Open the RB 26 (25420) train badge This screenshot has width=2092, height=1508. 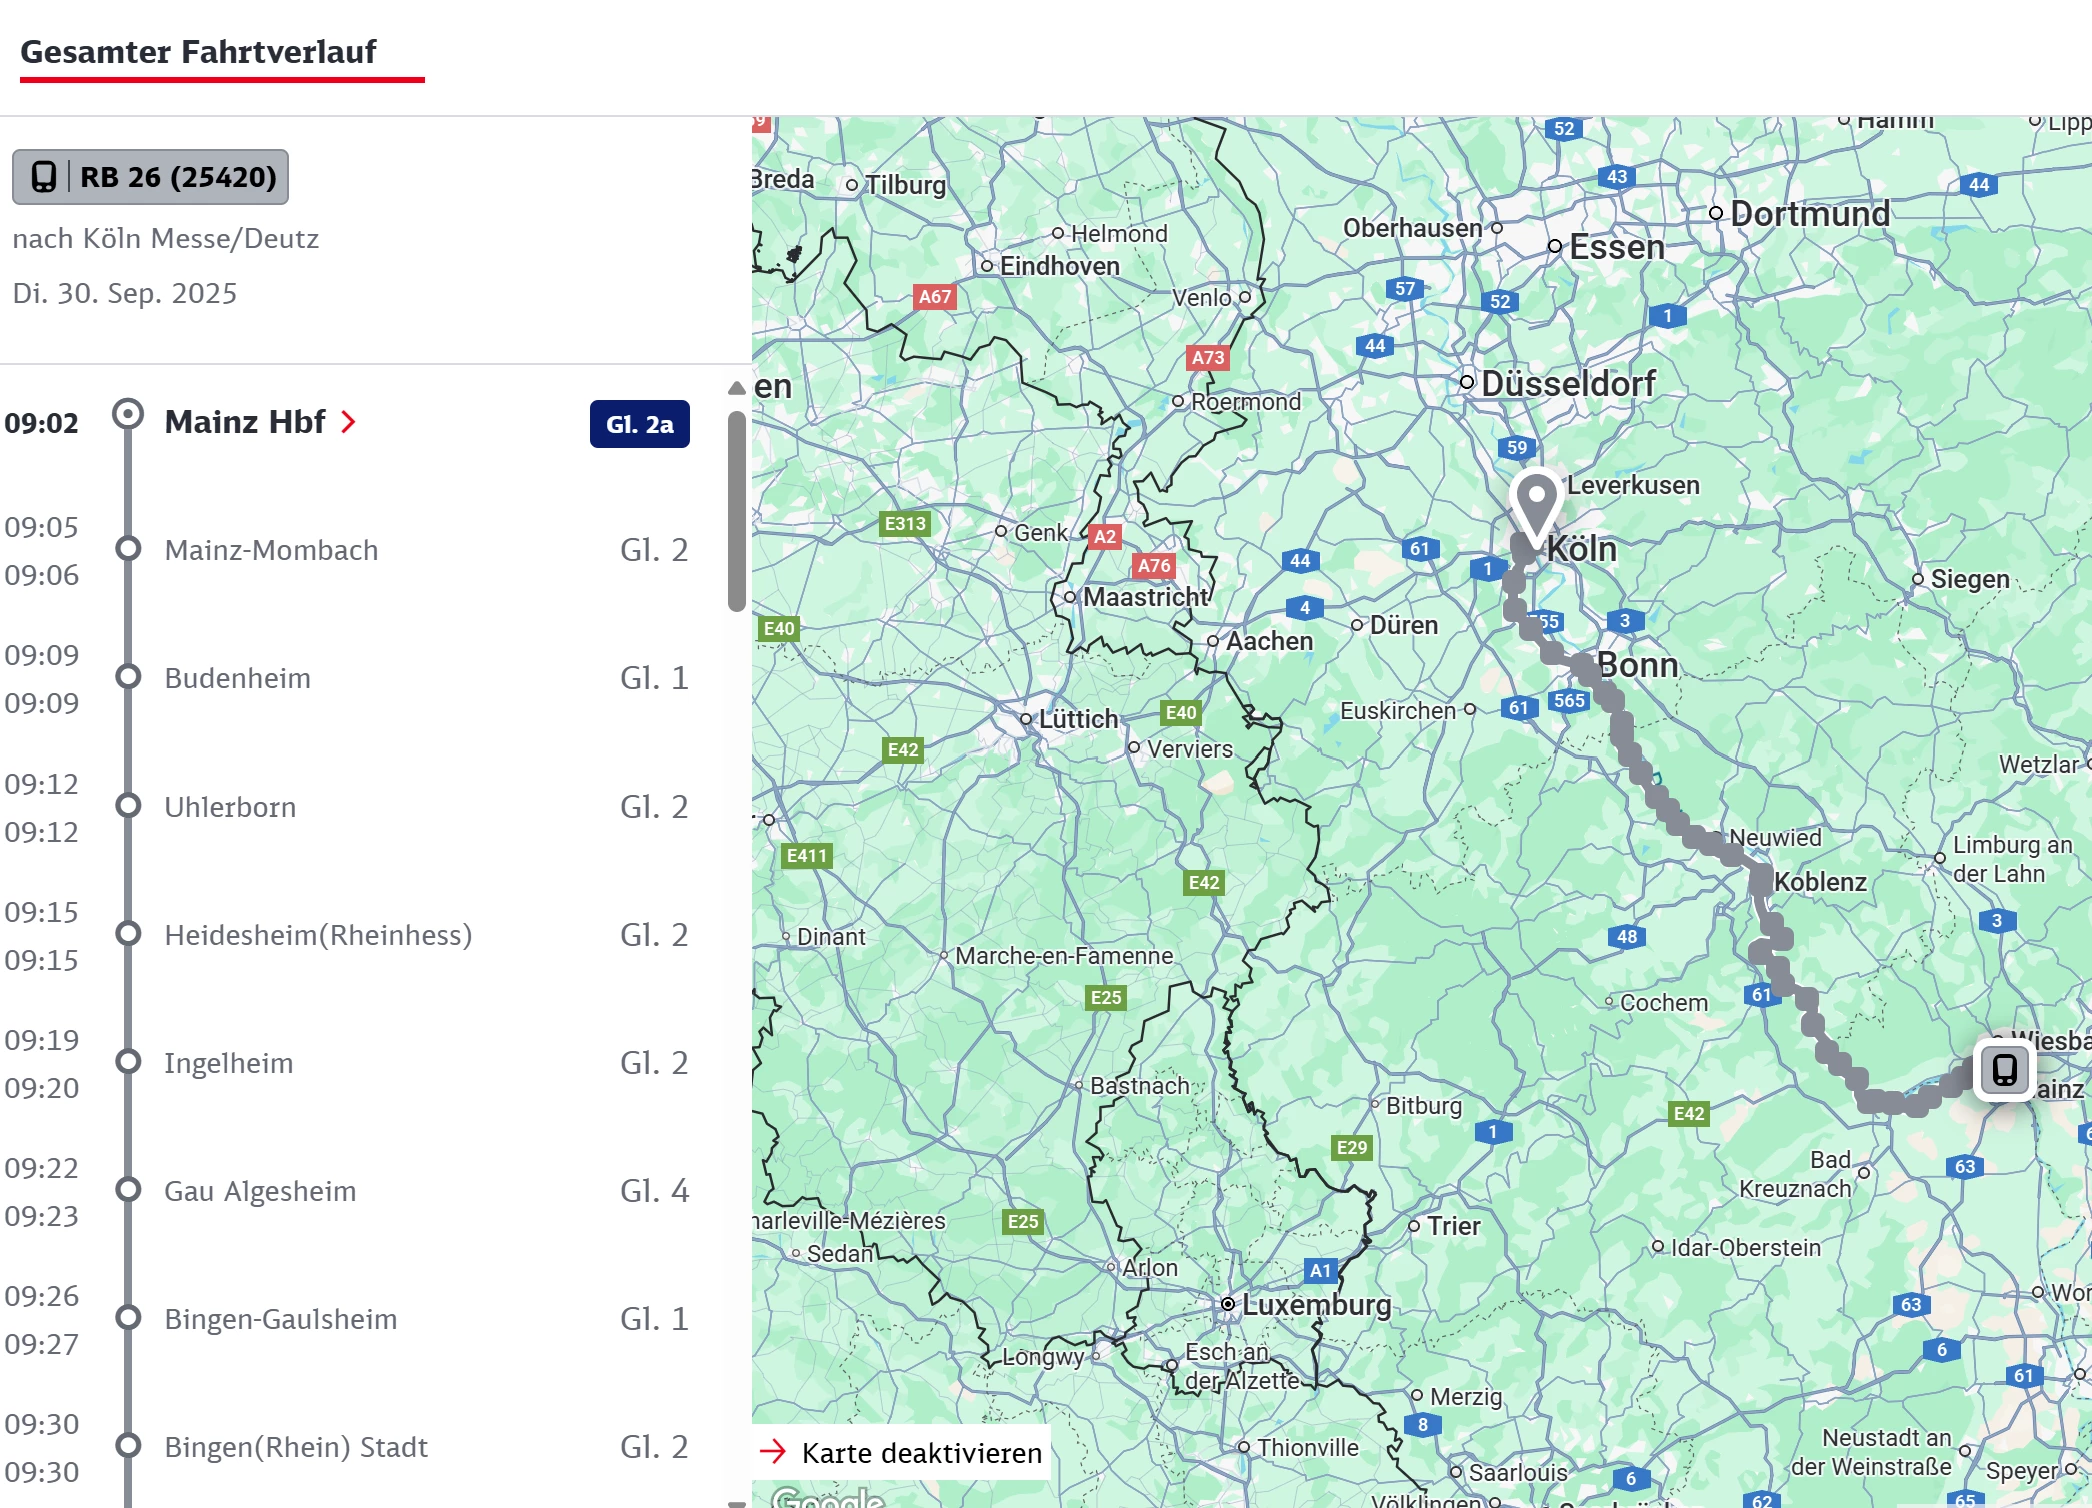(x=151, y=177)
